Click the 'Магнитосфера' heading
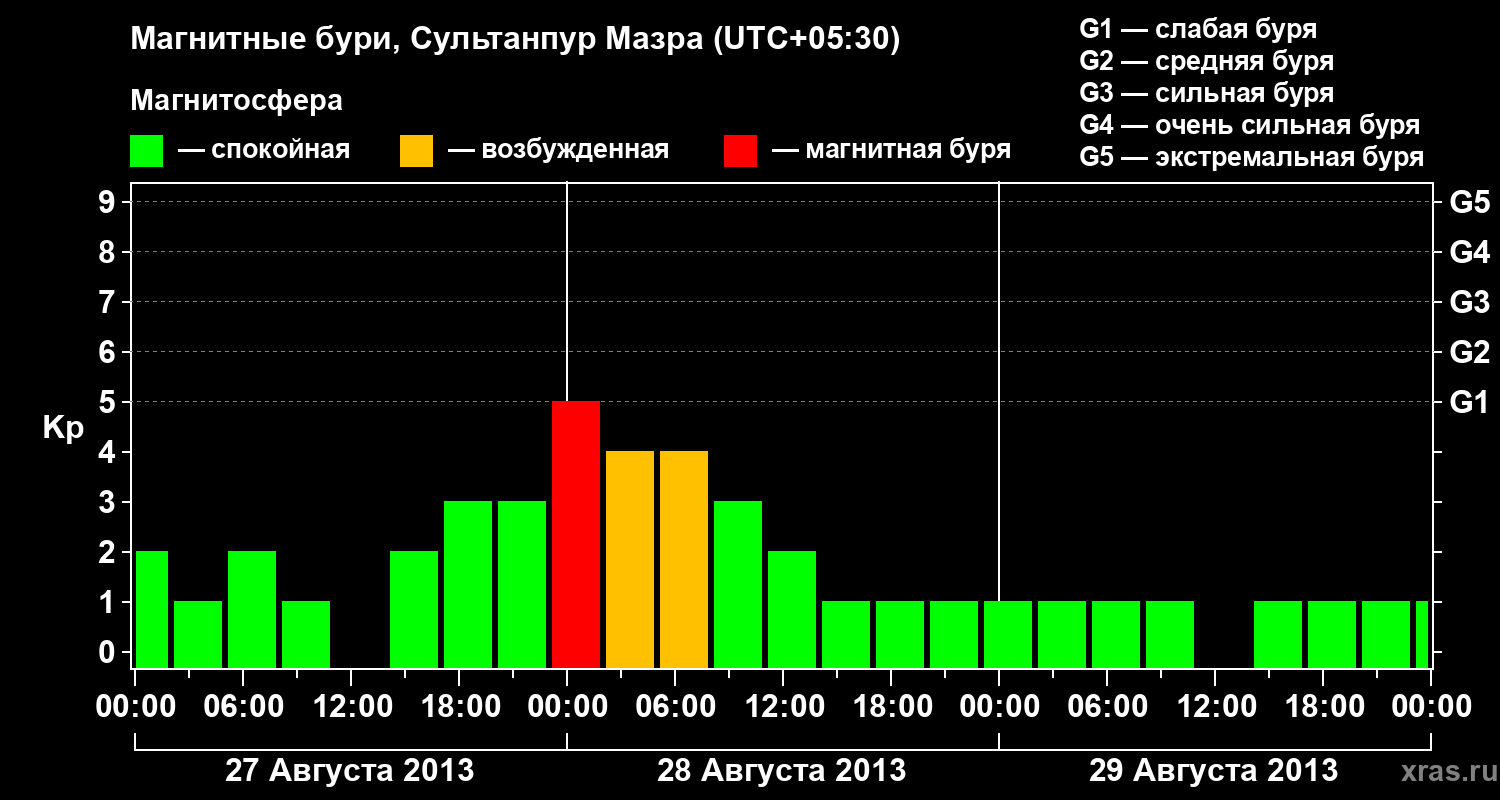The width and height of the screenshot is (1500, 800). click(237, 101)
